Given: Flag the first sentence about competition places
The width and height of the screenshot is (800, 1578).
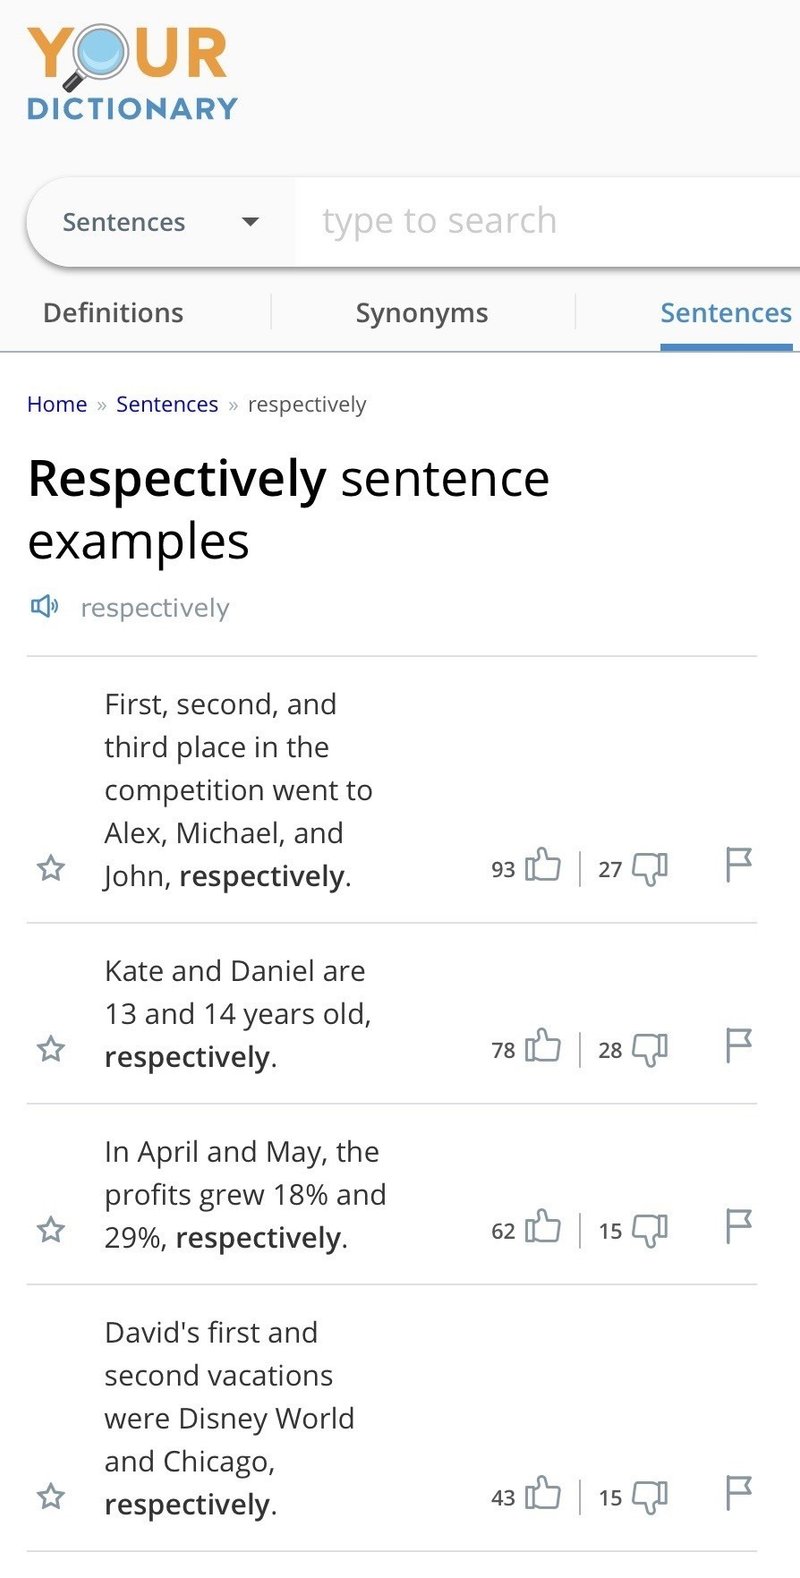Looking at the screenshot, I should tap(738, 865).
